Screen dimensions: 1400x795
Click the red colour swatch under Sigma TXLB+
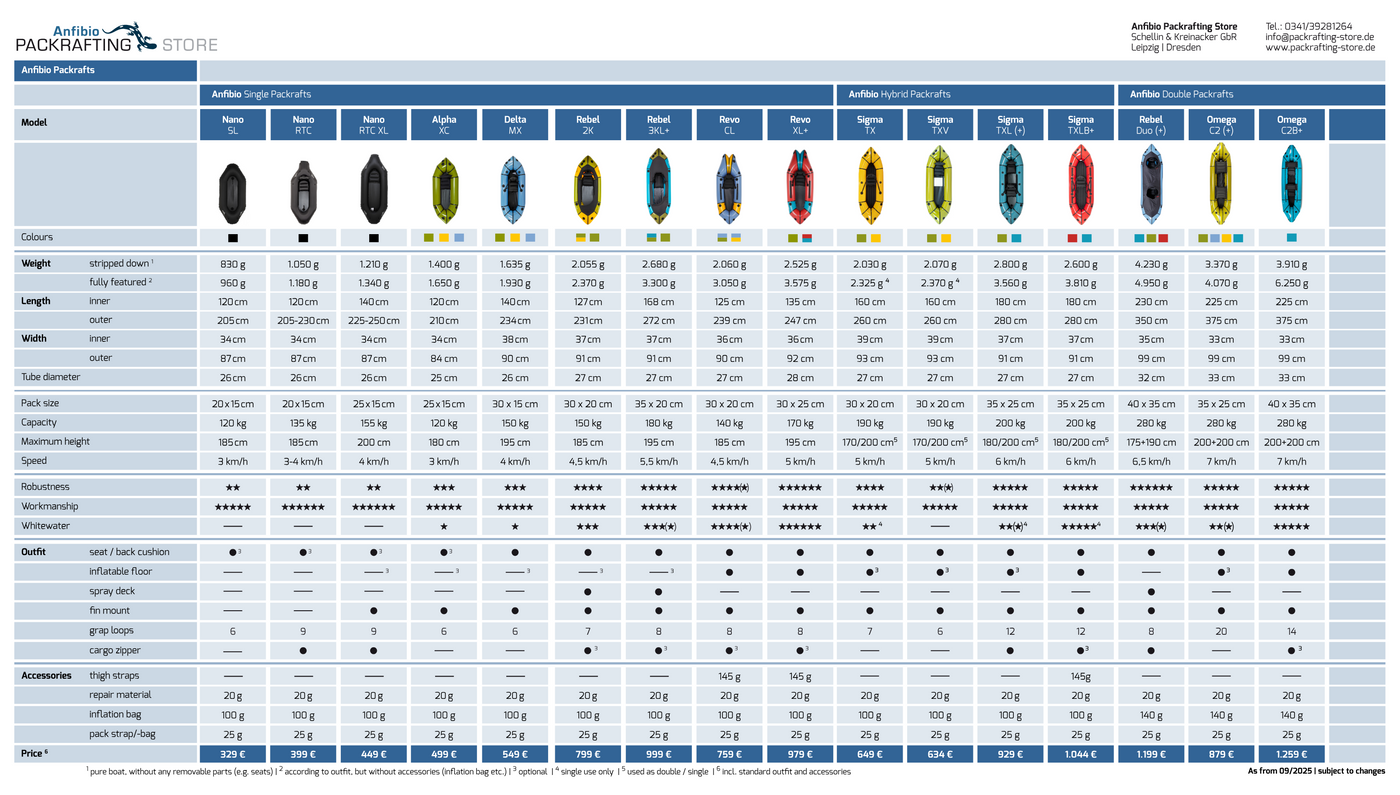[1073, 238]
